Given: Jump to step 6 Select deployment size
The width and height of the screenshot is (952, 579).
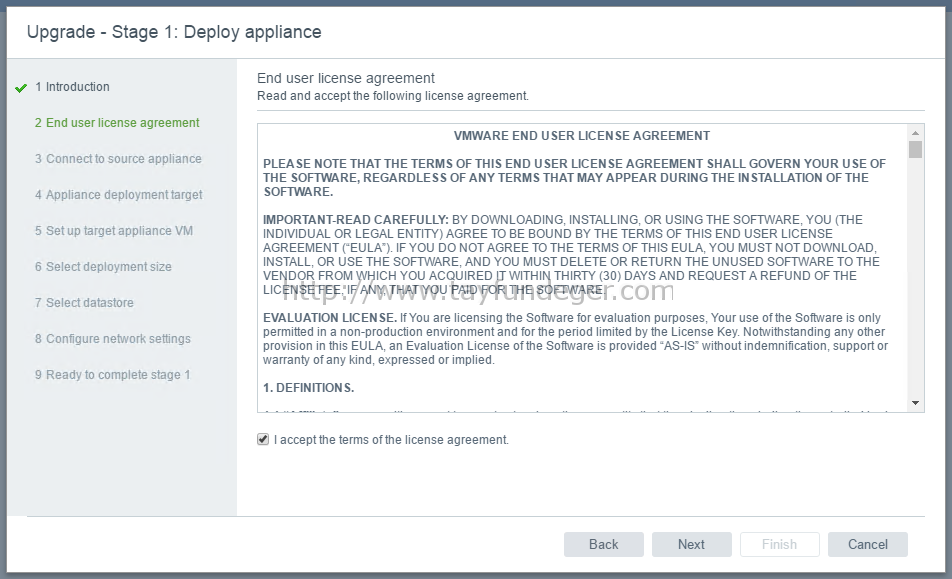Looking at the screenshot, I should (103, 266).
